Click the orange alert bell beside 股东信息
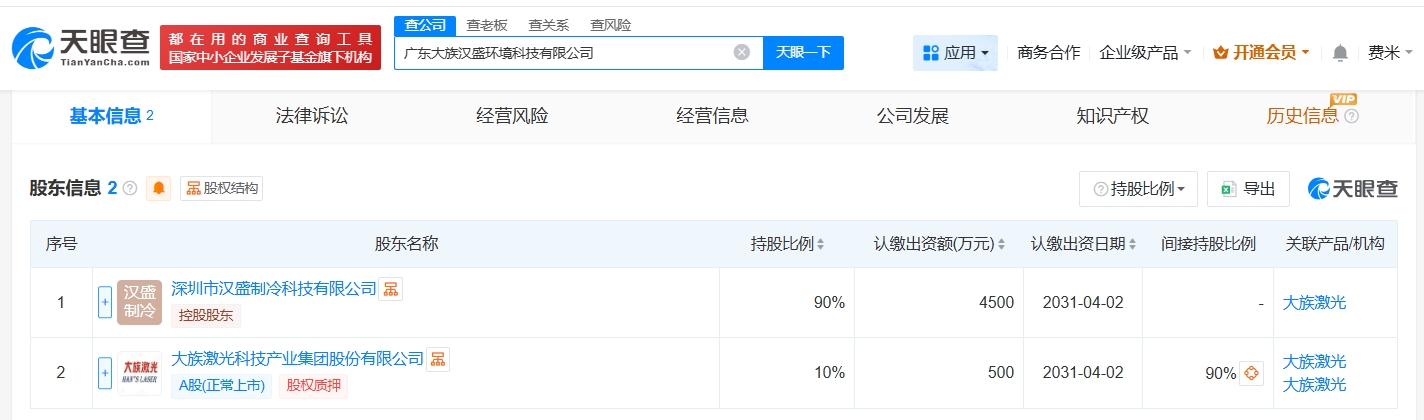Image resolution: width=1424 pixels, height=420 pixels. [x=158, y=188]
